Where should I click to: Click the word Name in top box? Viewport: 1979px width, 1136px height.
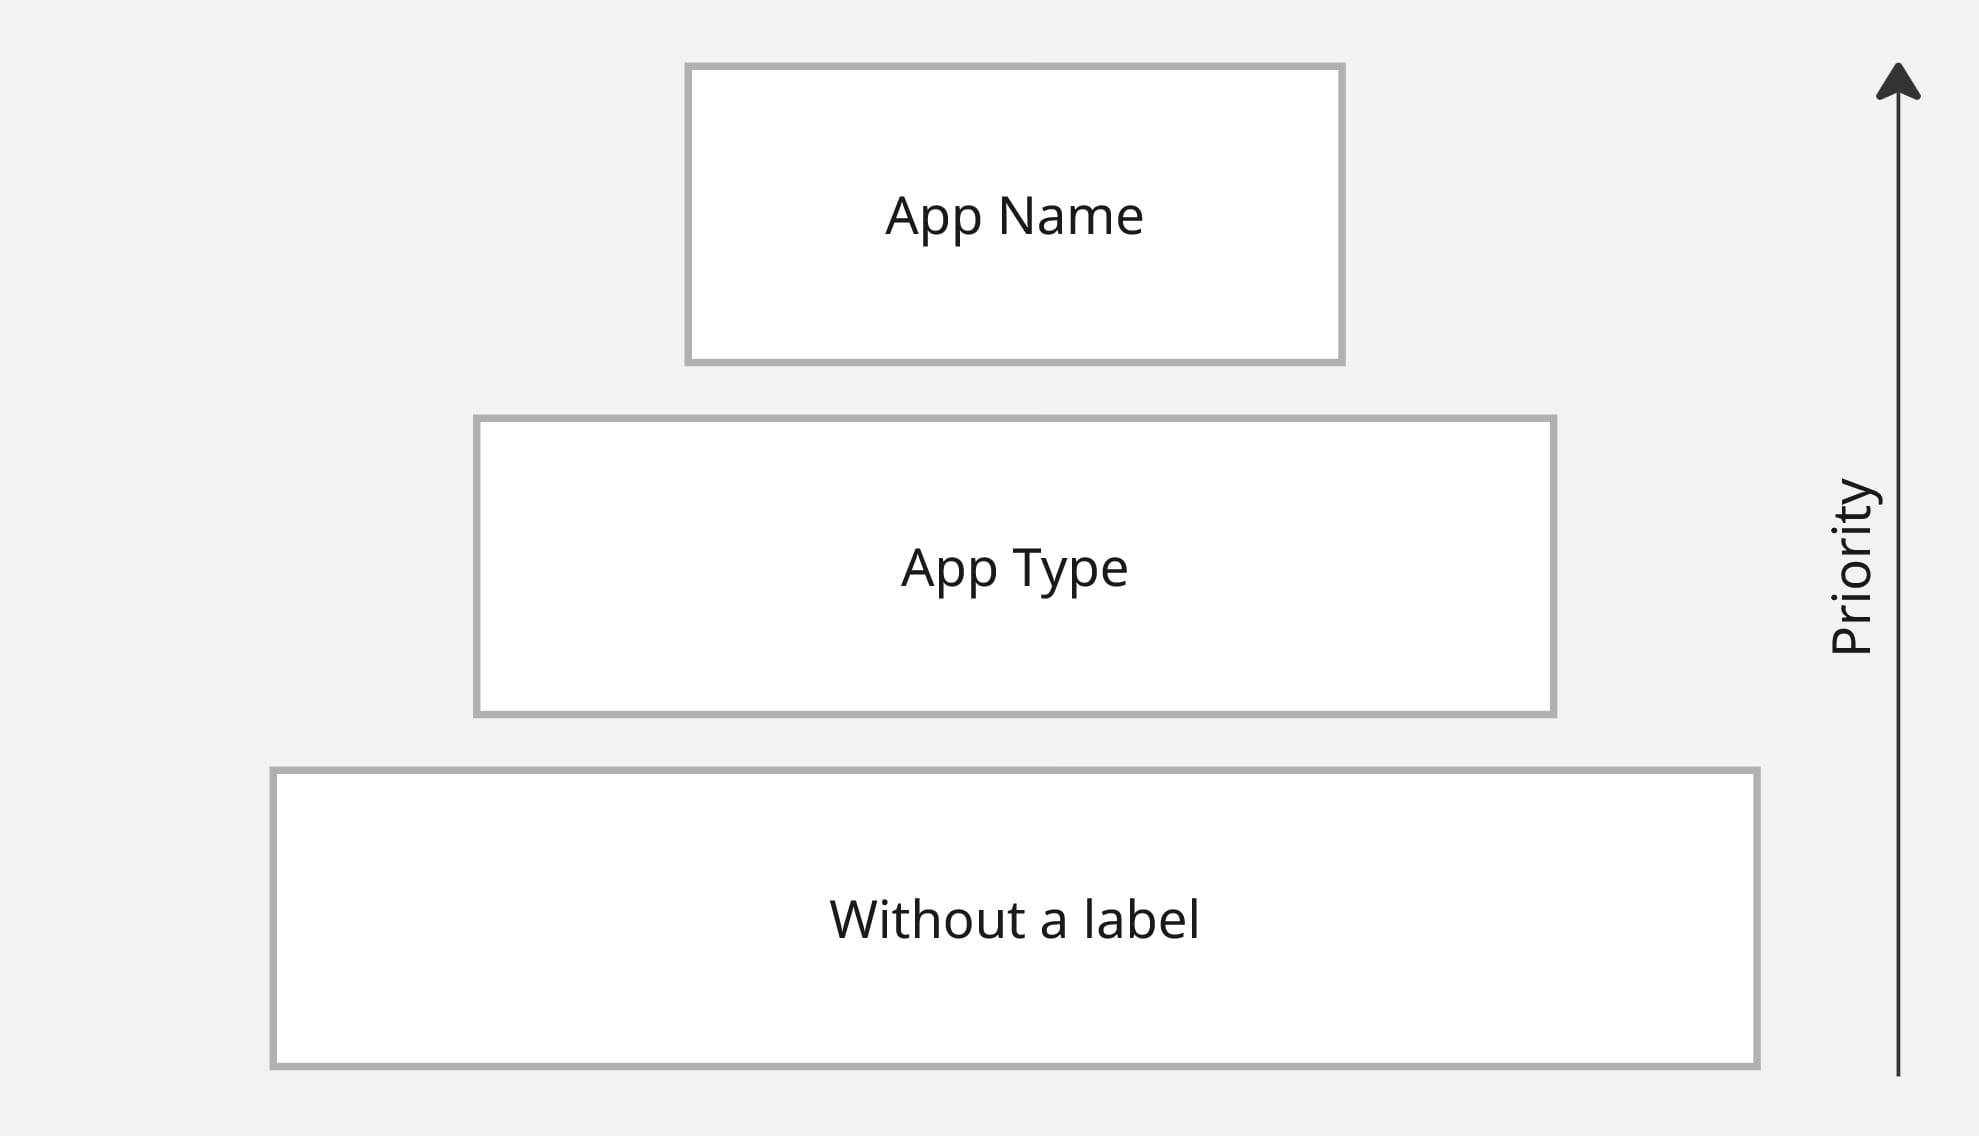(x=1071, y=216)
